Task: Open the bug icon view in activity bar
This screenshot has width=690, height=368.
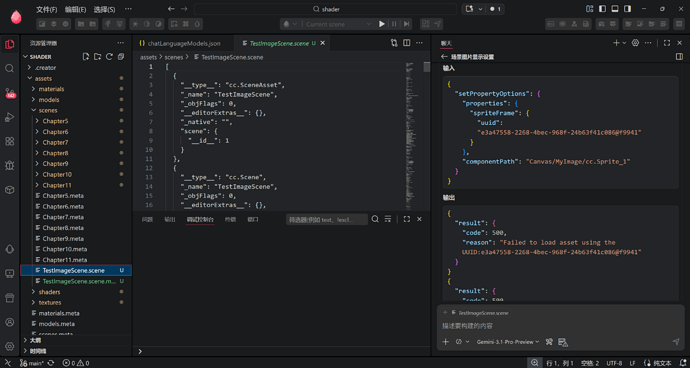Action: click(9, 166)
